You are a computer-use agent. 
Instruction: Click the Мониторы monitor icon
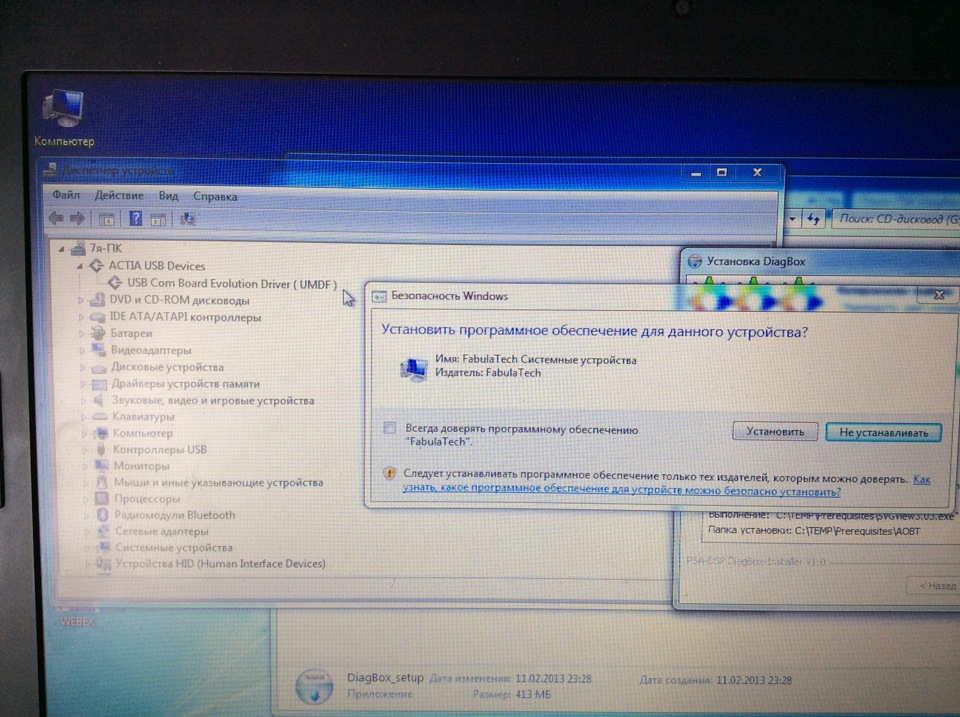101,465
